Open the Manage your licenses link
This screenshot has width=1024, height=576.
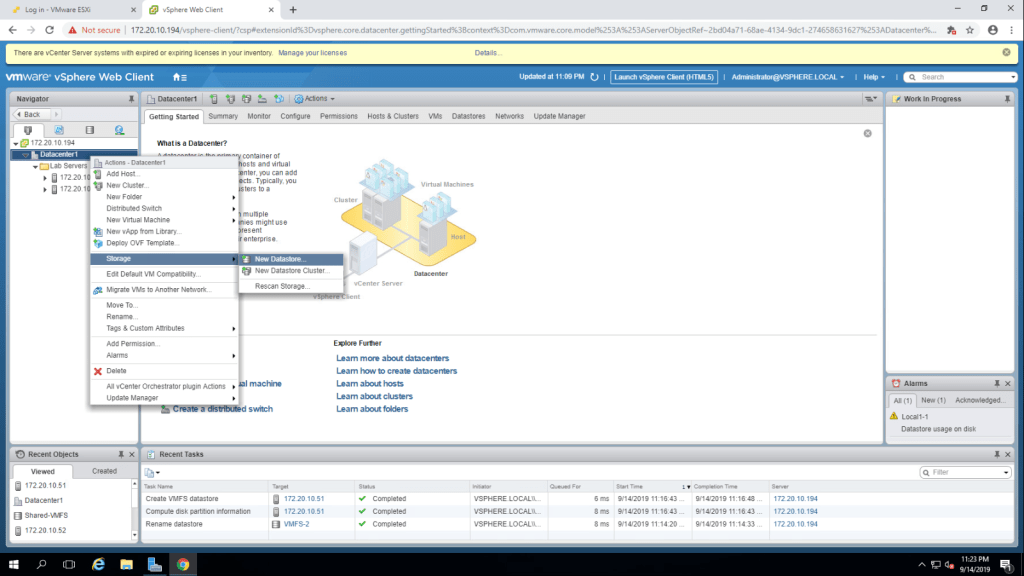pyautogui.click(x=312, y=52)
